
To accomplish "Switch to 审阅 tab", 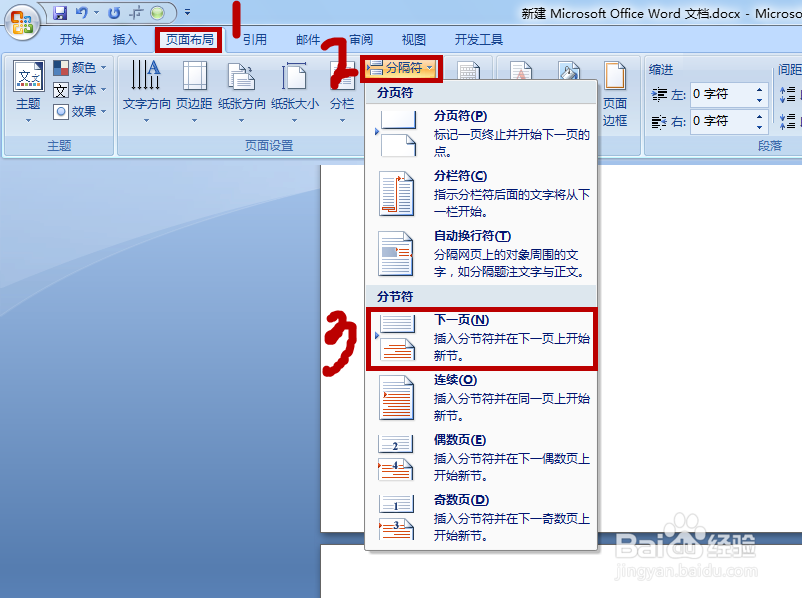I will [361, 39].
